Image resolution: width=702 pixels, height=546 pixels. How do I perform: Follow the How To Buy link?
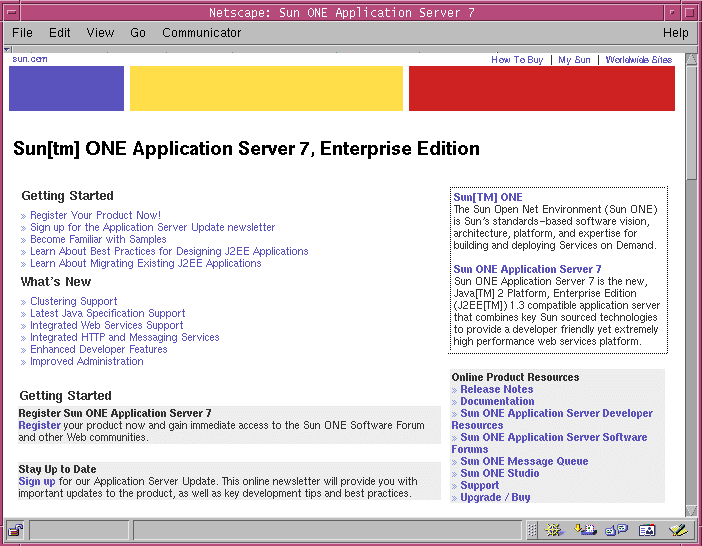(x=517, y=60)
